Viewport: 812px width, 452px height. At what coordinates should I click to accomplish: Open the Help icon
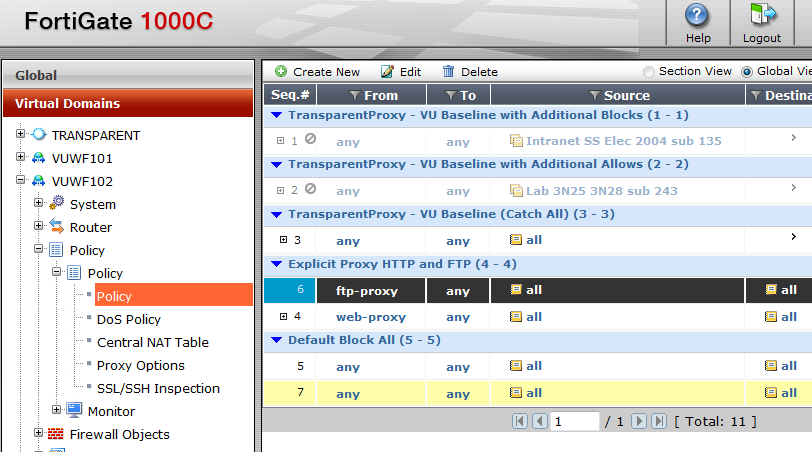pyautogui.click(x=697, y=15)
